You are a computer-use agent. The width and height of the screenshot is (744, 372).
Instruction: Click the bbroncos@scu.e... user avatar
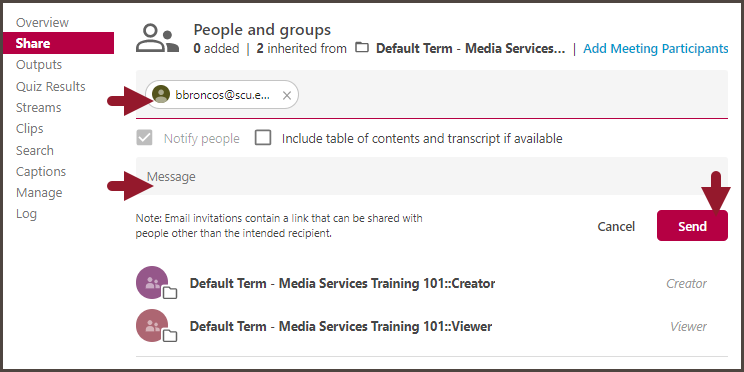161,94
